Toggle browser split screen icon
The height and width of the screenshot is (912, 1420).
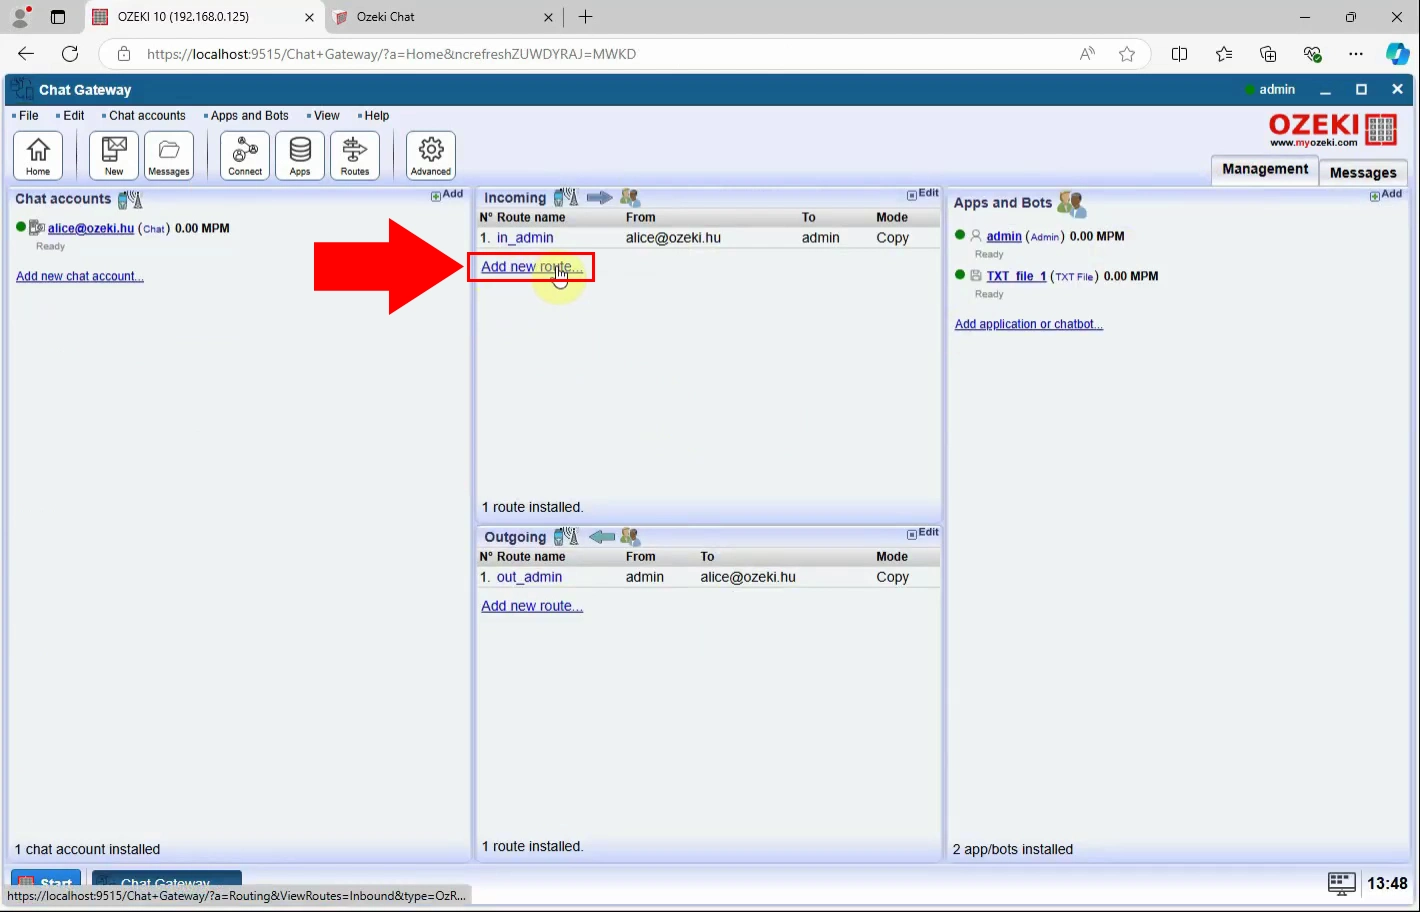[1180, 54]
